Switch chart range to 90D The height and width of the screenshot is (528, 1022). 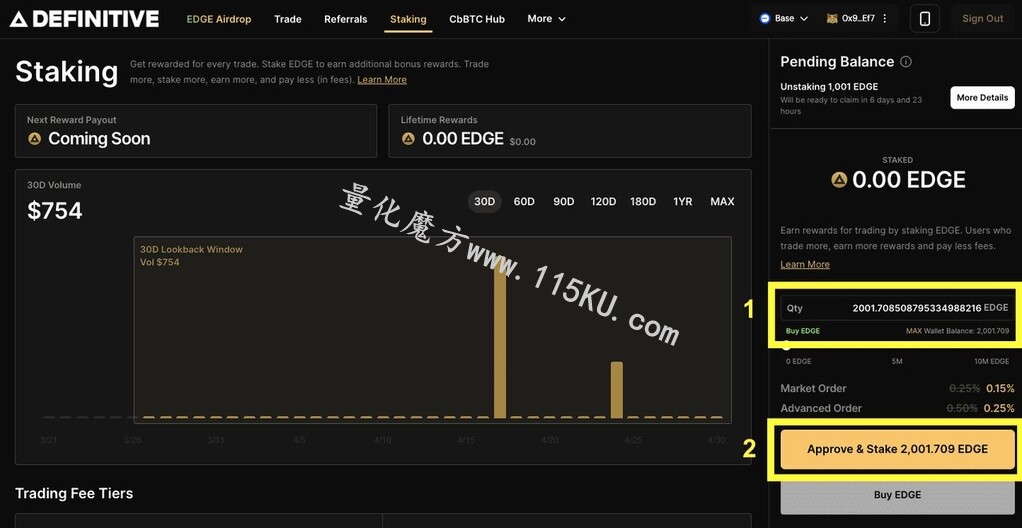coord(563,201)
